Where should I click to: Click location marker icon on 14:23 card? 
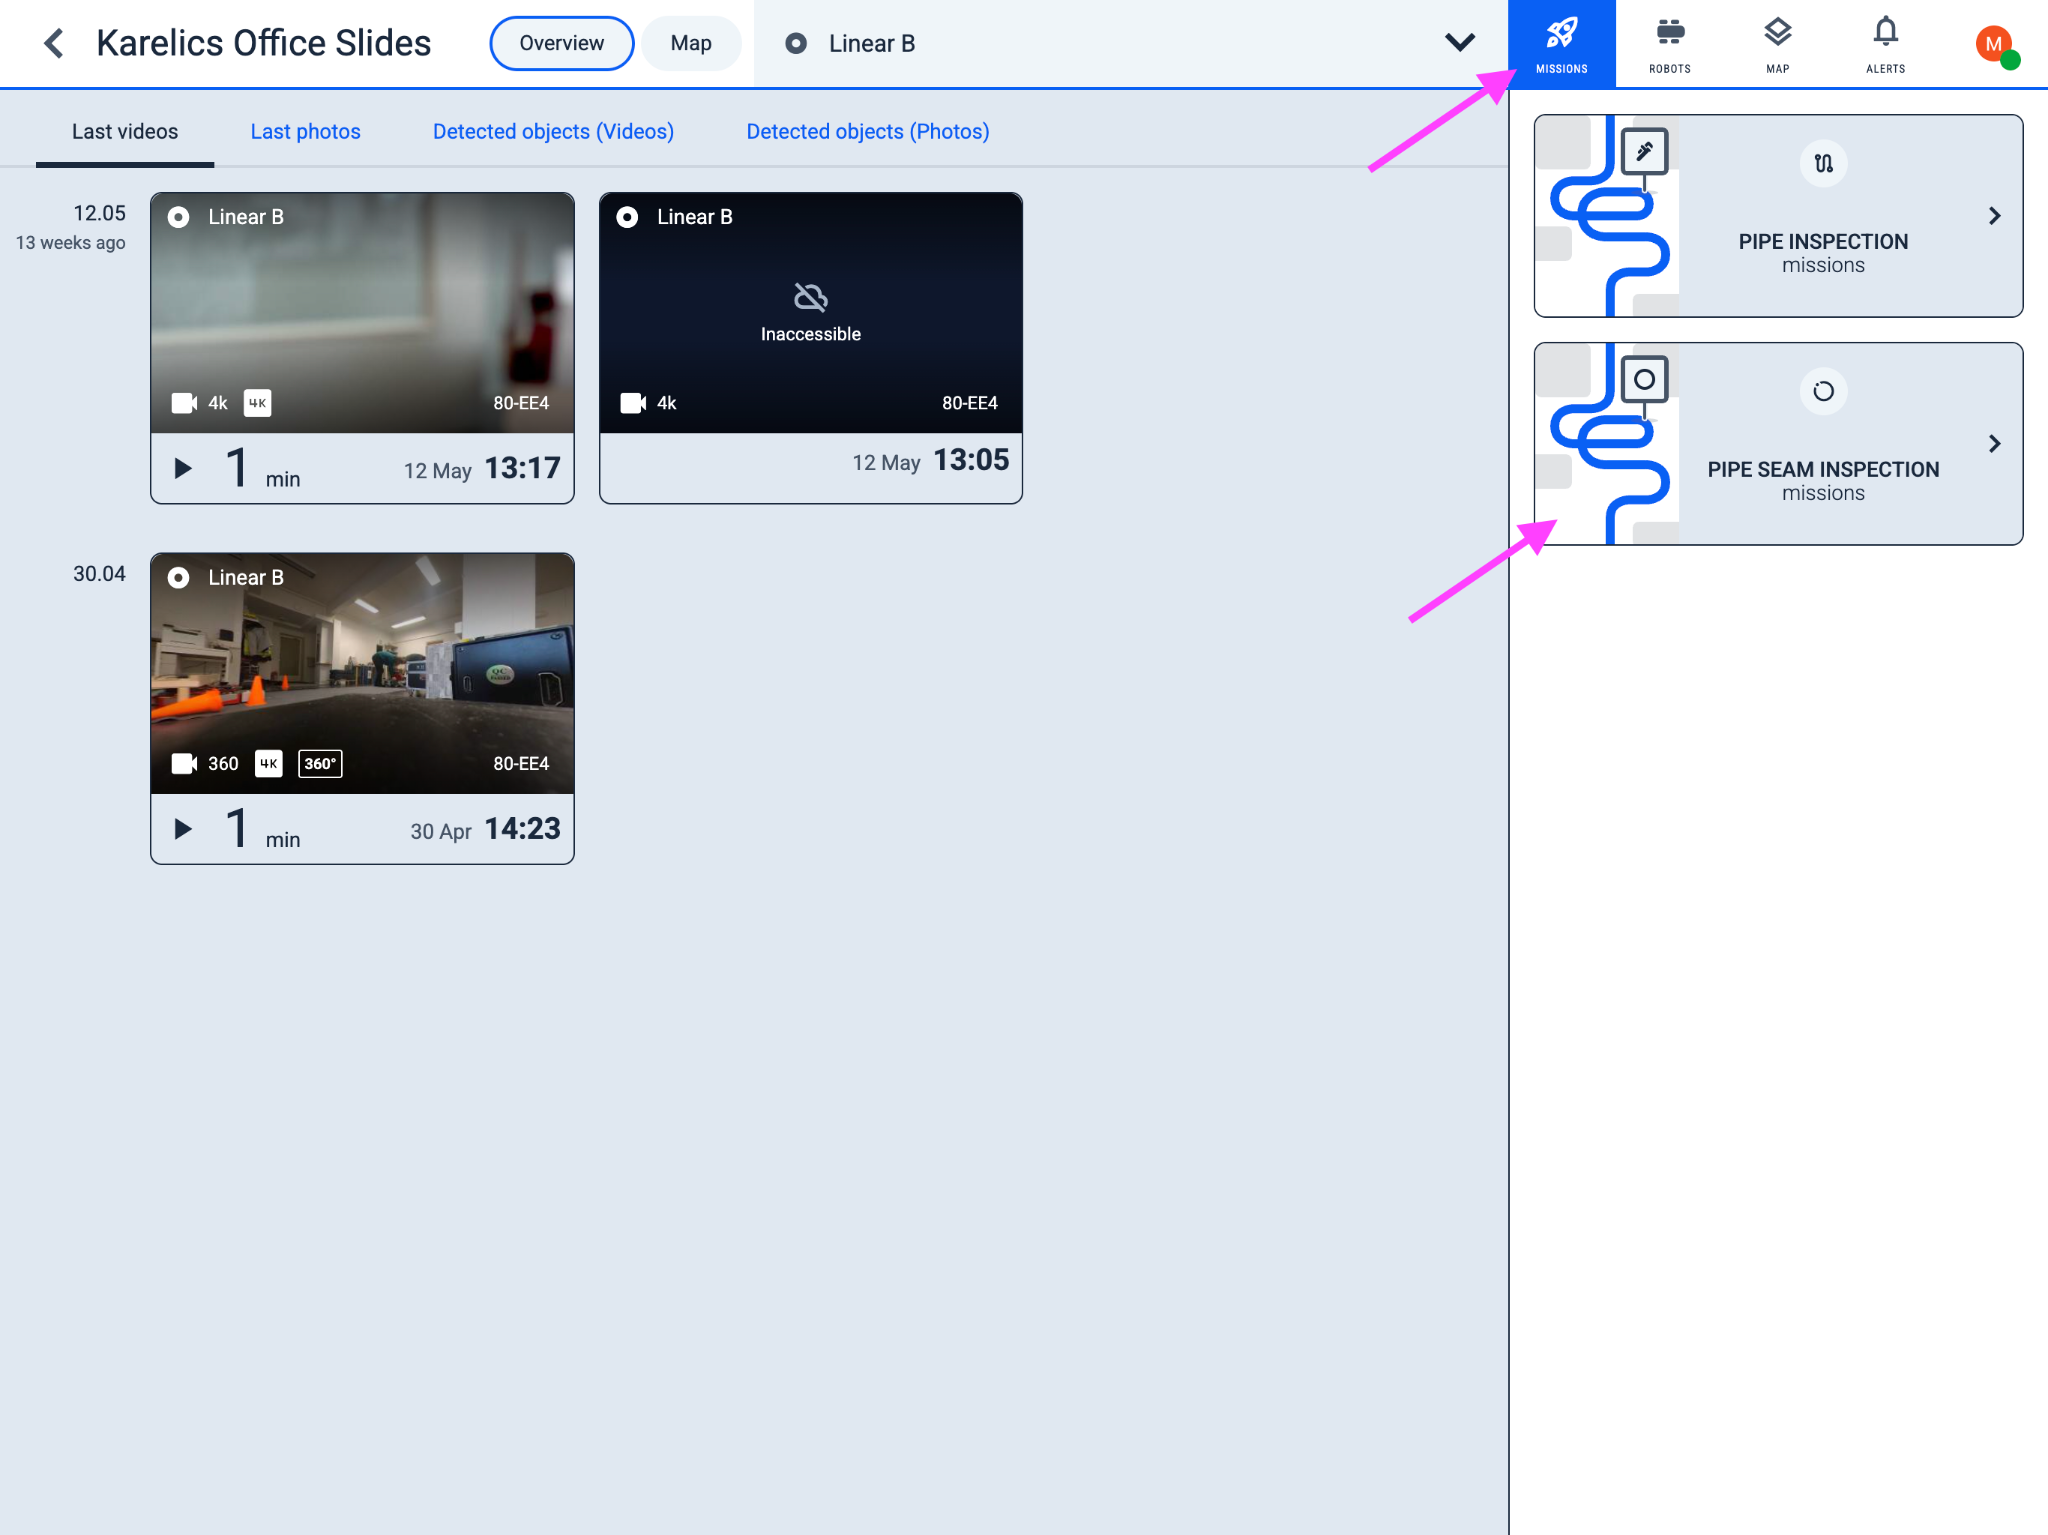[x=179, y=577]
